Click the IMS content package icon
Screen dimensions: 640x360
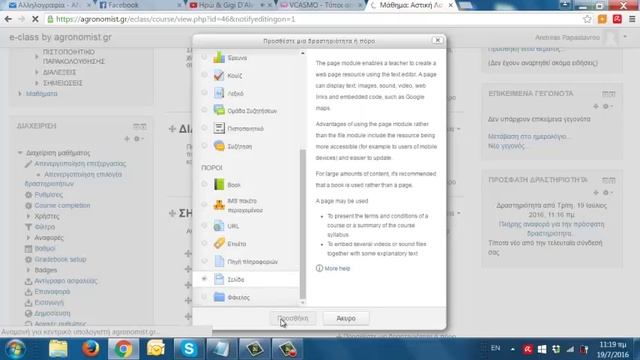[x=219, y=205]
